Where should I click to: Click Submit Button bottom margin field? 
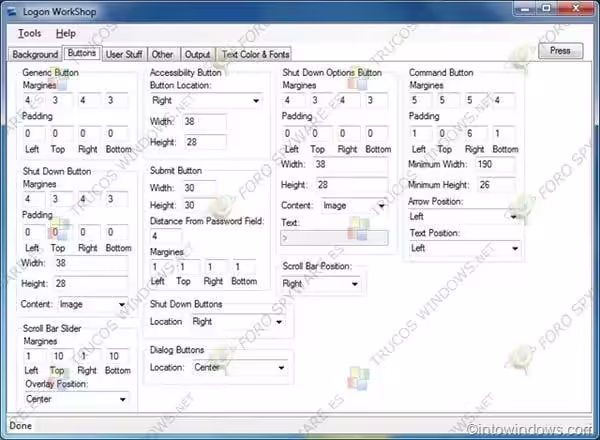(244, 267)
